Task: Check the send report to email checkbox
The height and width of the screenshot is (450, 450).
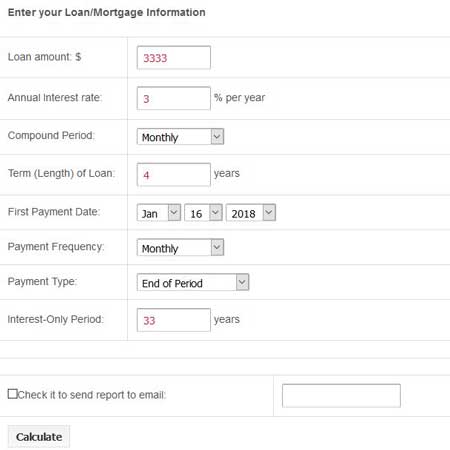Action: tap(12, 394)
